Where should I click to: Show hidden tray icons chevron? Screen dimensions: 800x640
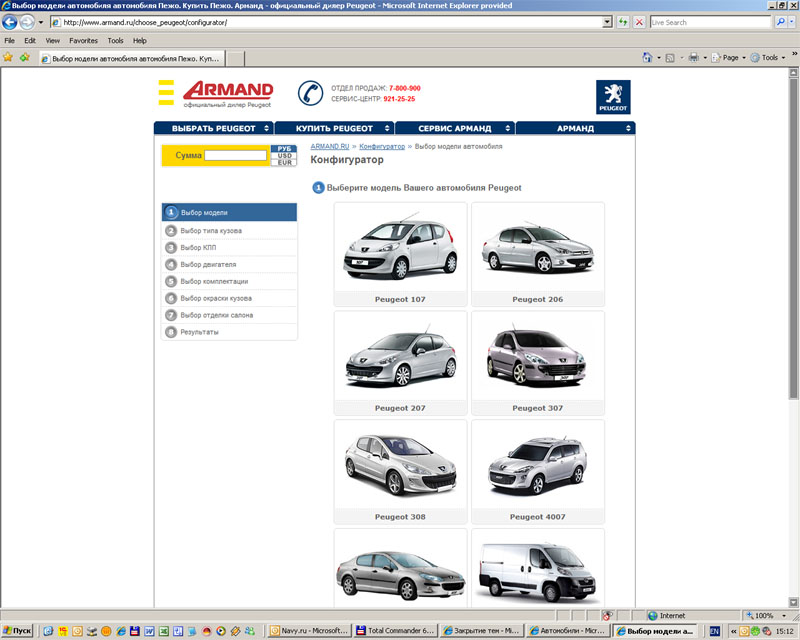click(734, 631)
